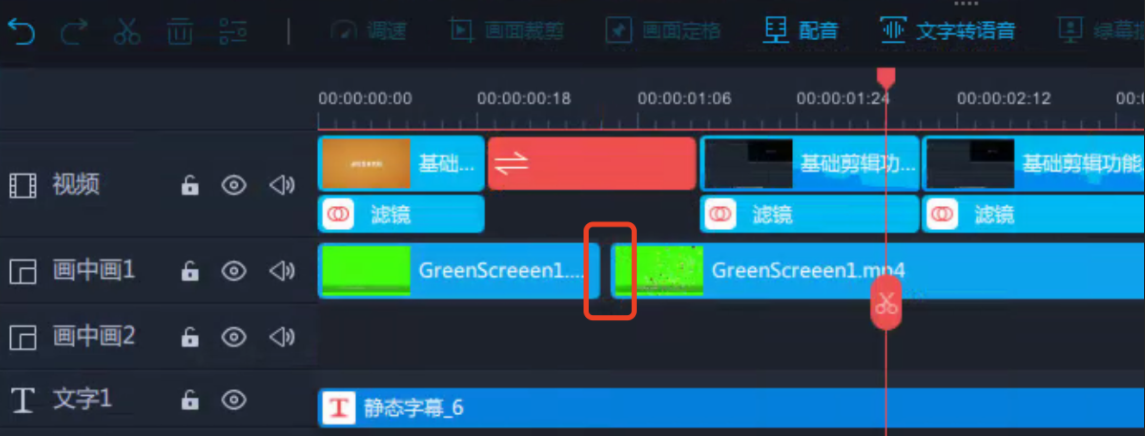Toggle lock on the 视频 track
1145x436 pixels.
pos(189,186)
